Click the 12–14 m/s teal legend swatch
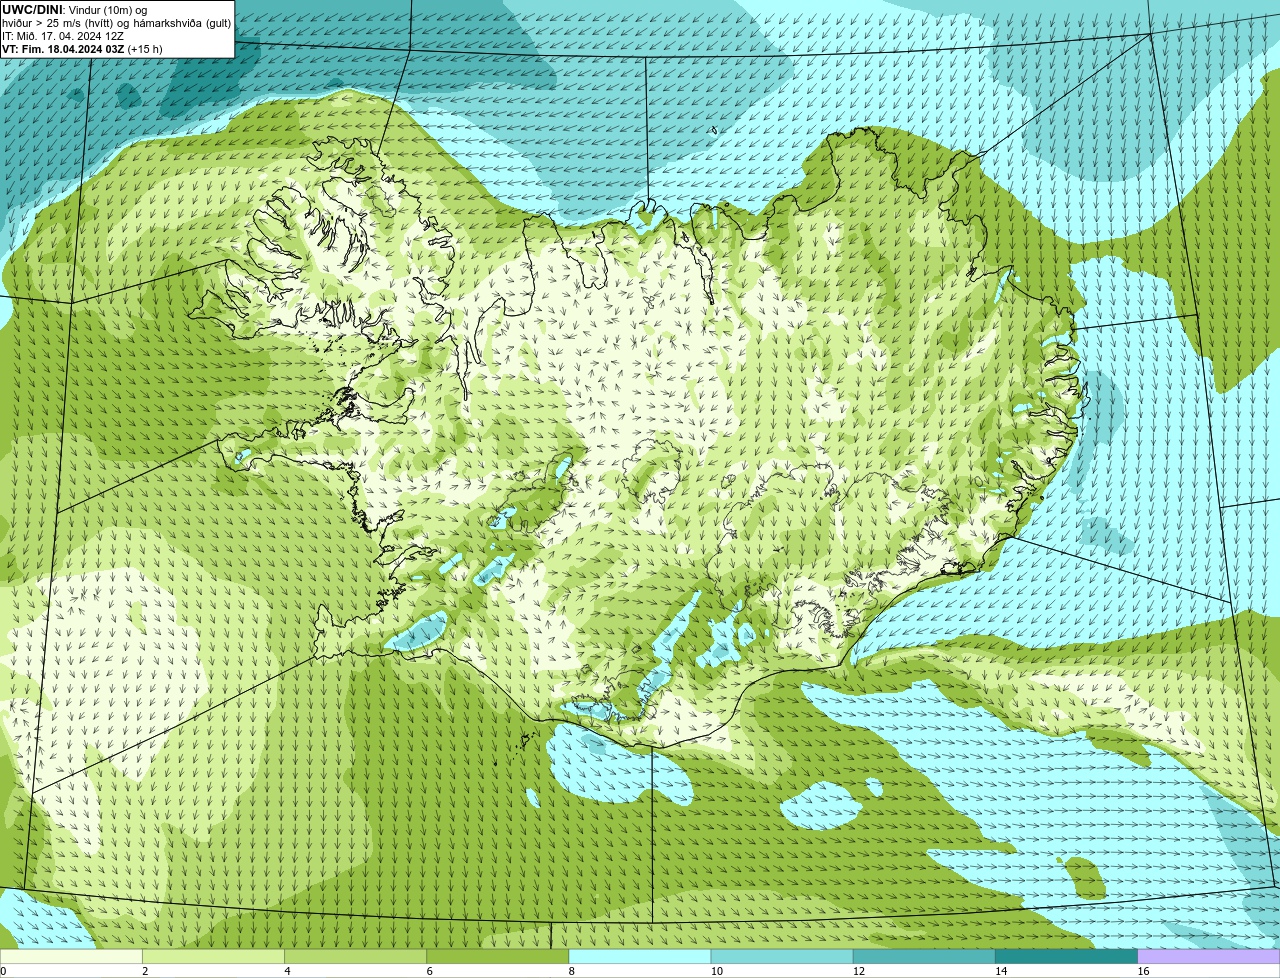 [x=924, y=956]
